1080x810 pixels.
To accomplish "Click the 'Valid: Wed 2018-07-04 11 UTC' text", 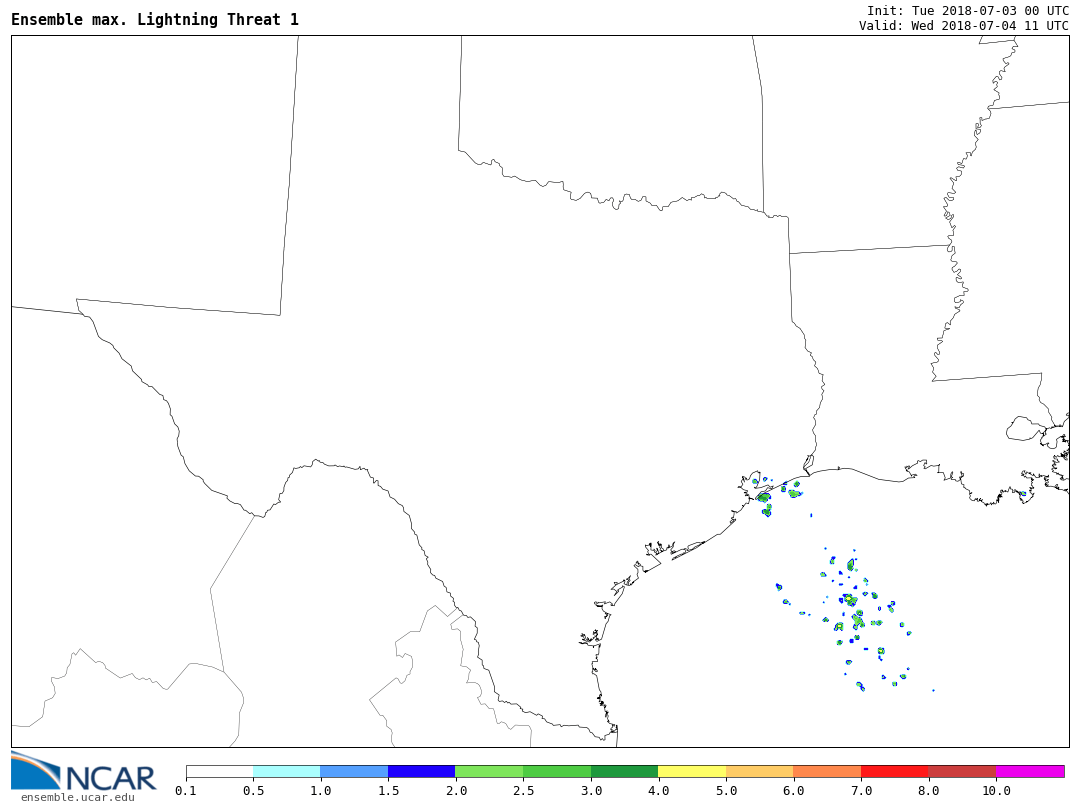I will click(964, 25).
